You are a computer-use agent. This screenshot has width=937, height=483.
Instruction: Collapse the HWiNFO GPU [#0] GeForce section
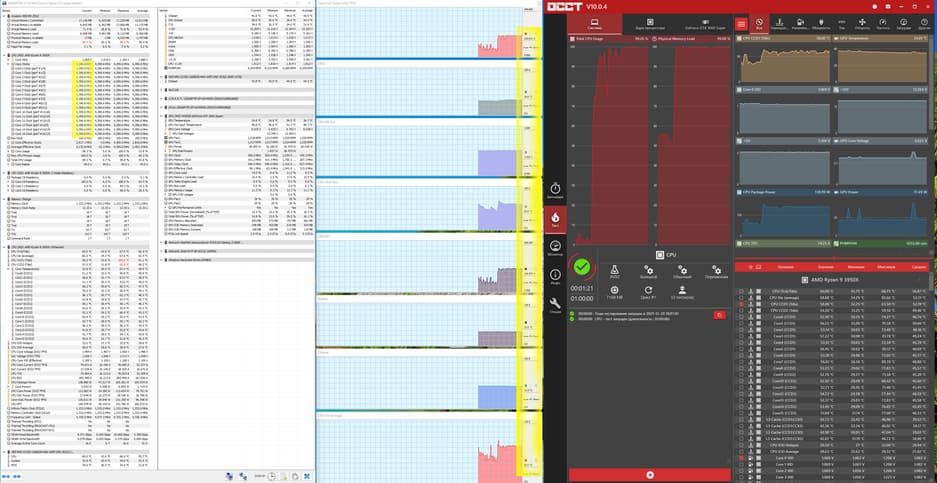click(x=163, y=115)
